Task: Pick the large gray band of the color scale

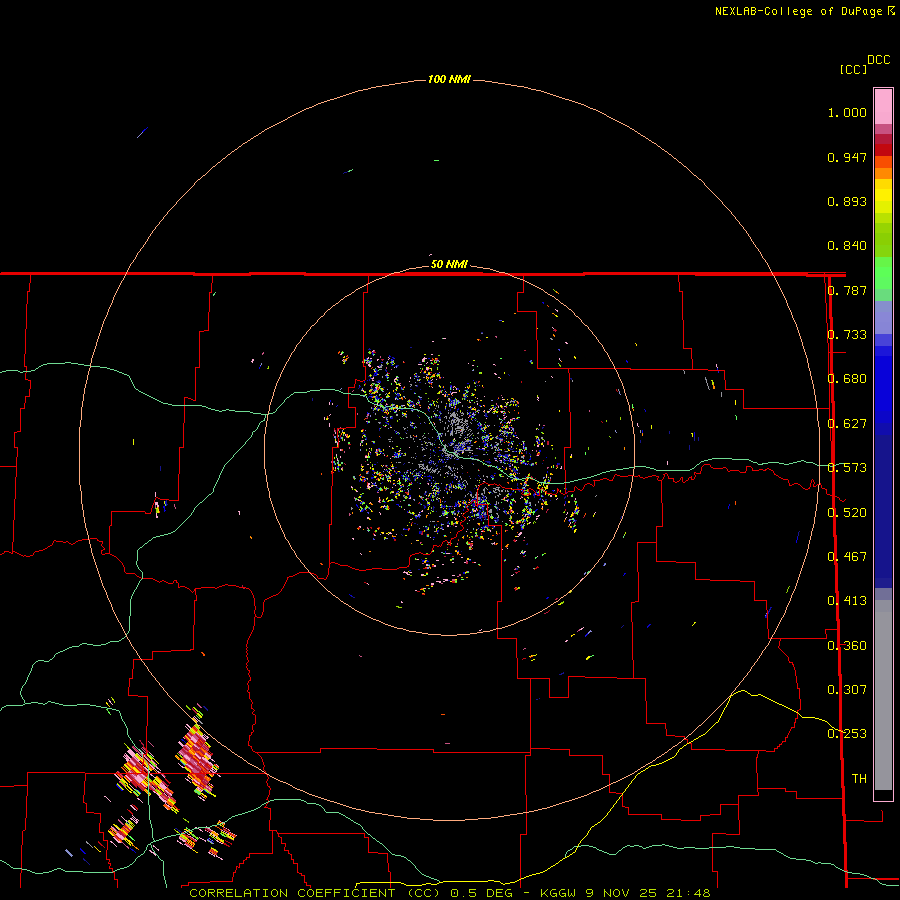Action: point(883,695)
